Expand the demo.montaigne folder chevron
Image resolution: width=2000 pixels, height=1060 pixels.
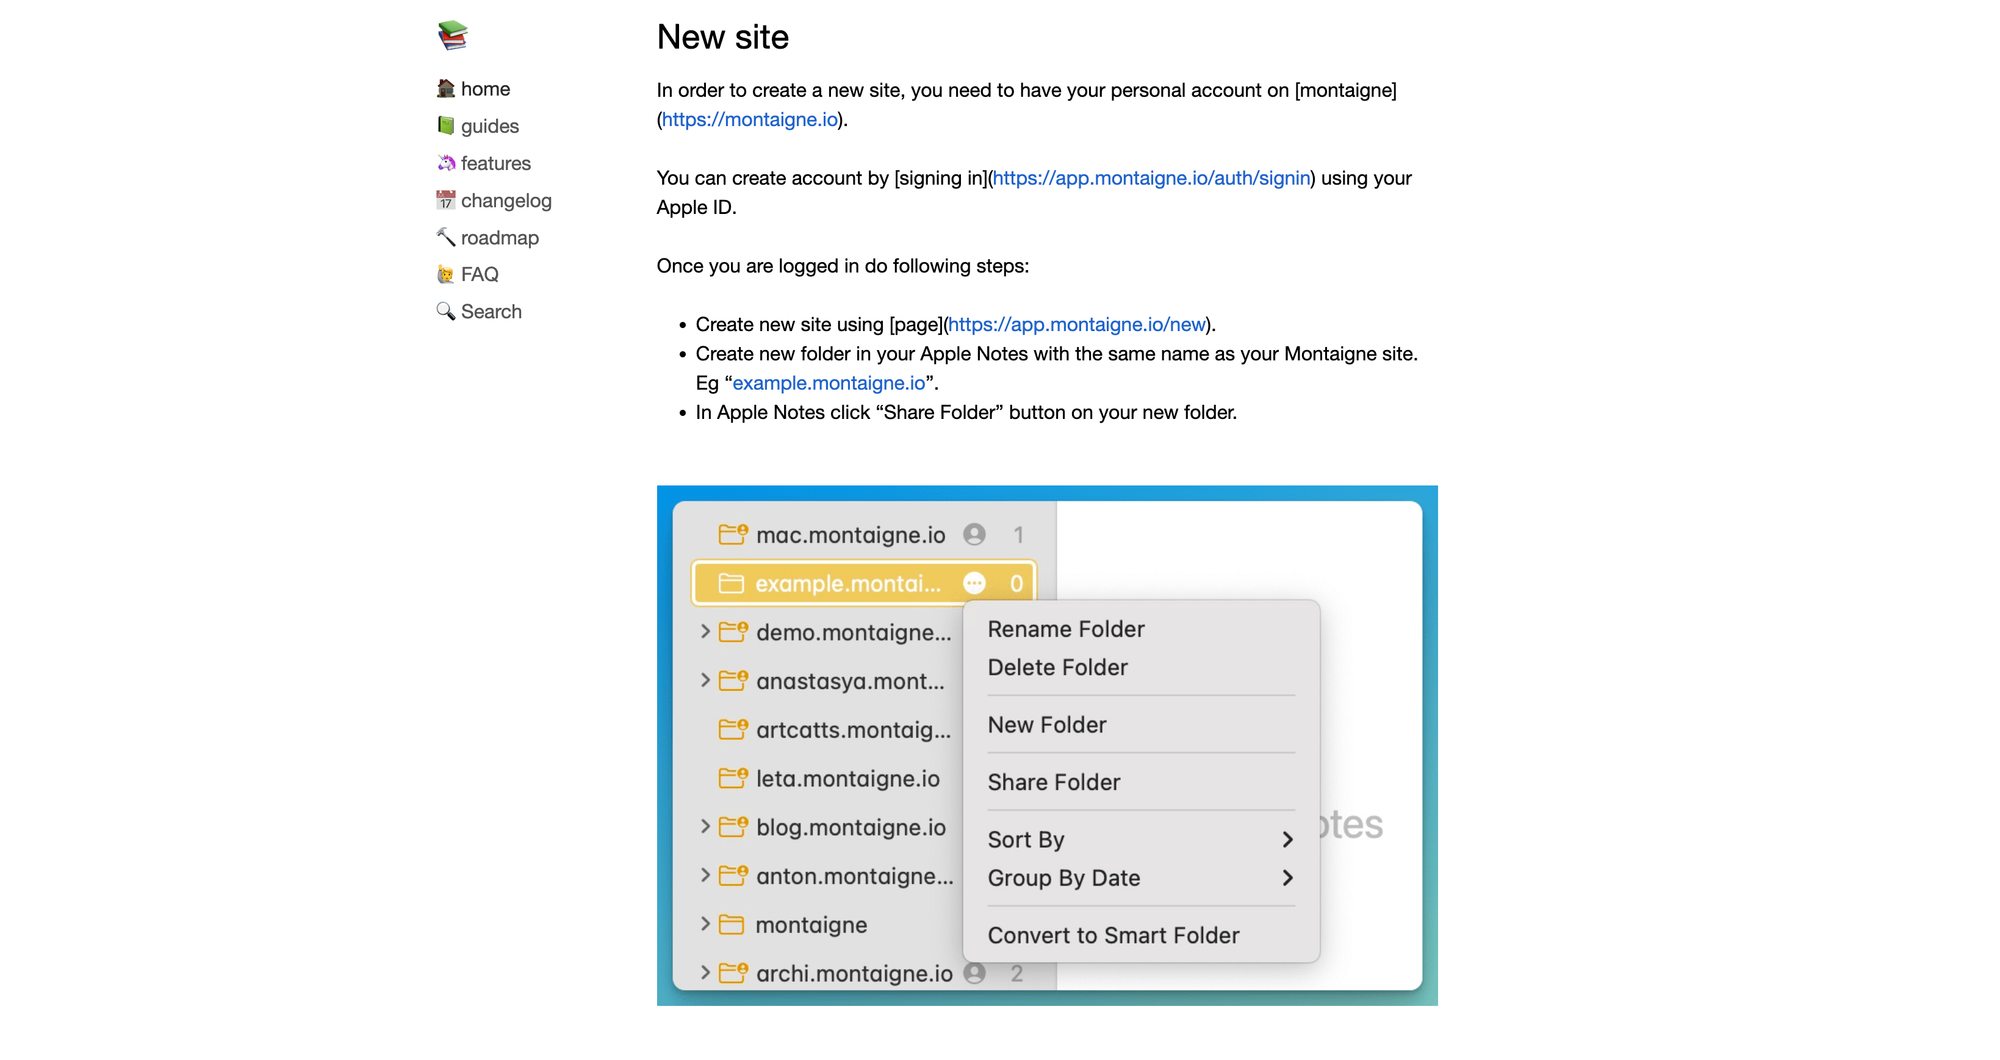click(x=705, y=632)
